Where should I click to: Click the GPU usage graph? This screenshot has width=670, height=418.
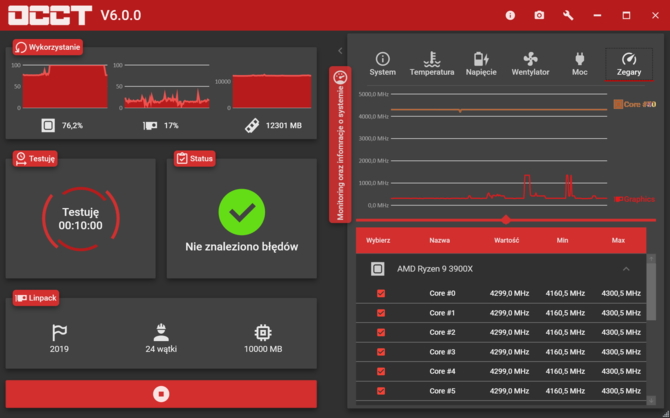[x=167, y=86]
